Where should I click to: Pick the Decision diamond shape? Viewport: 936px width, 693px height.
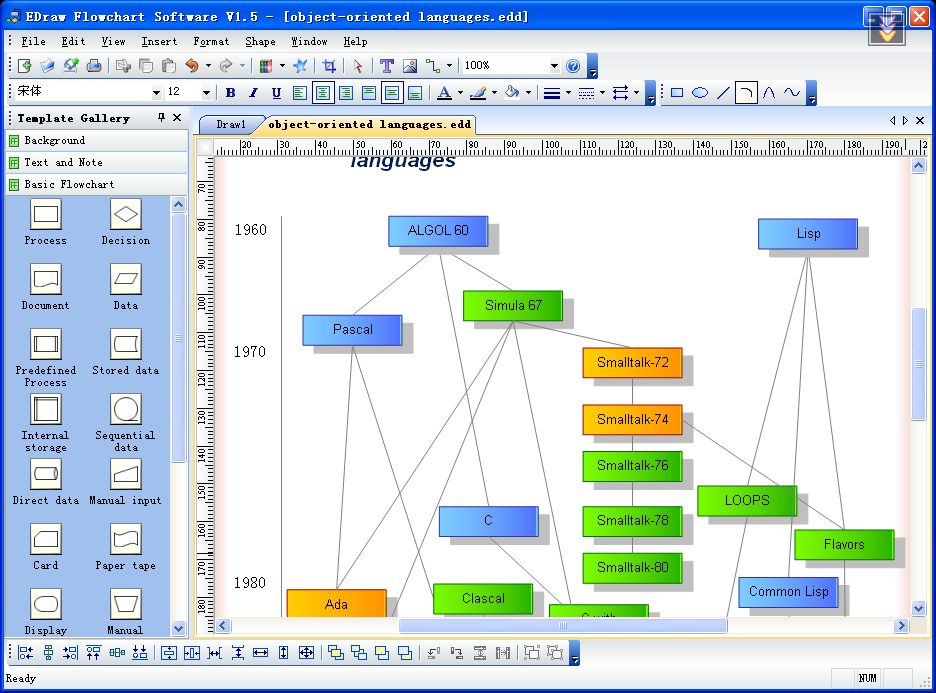[x=125, y=214]
